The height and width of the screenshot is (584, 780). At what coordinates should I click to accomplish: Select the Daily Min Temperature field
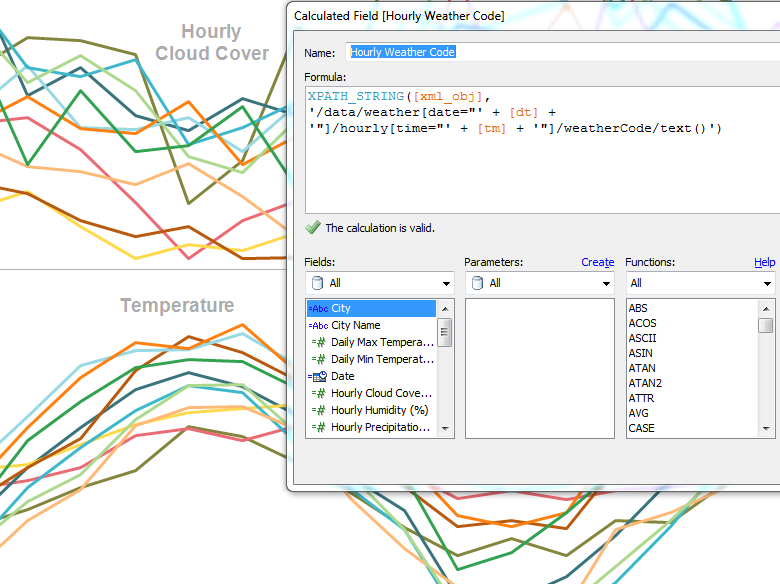coord(371,359)
